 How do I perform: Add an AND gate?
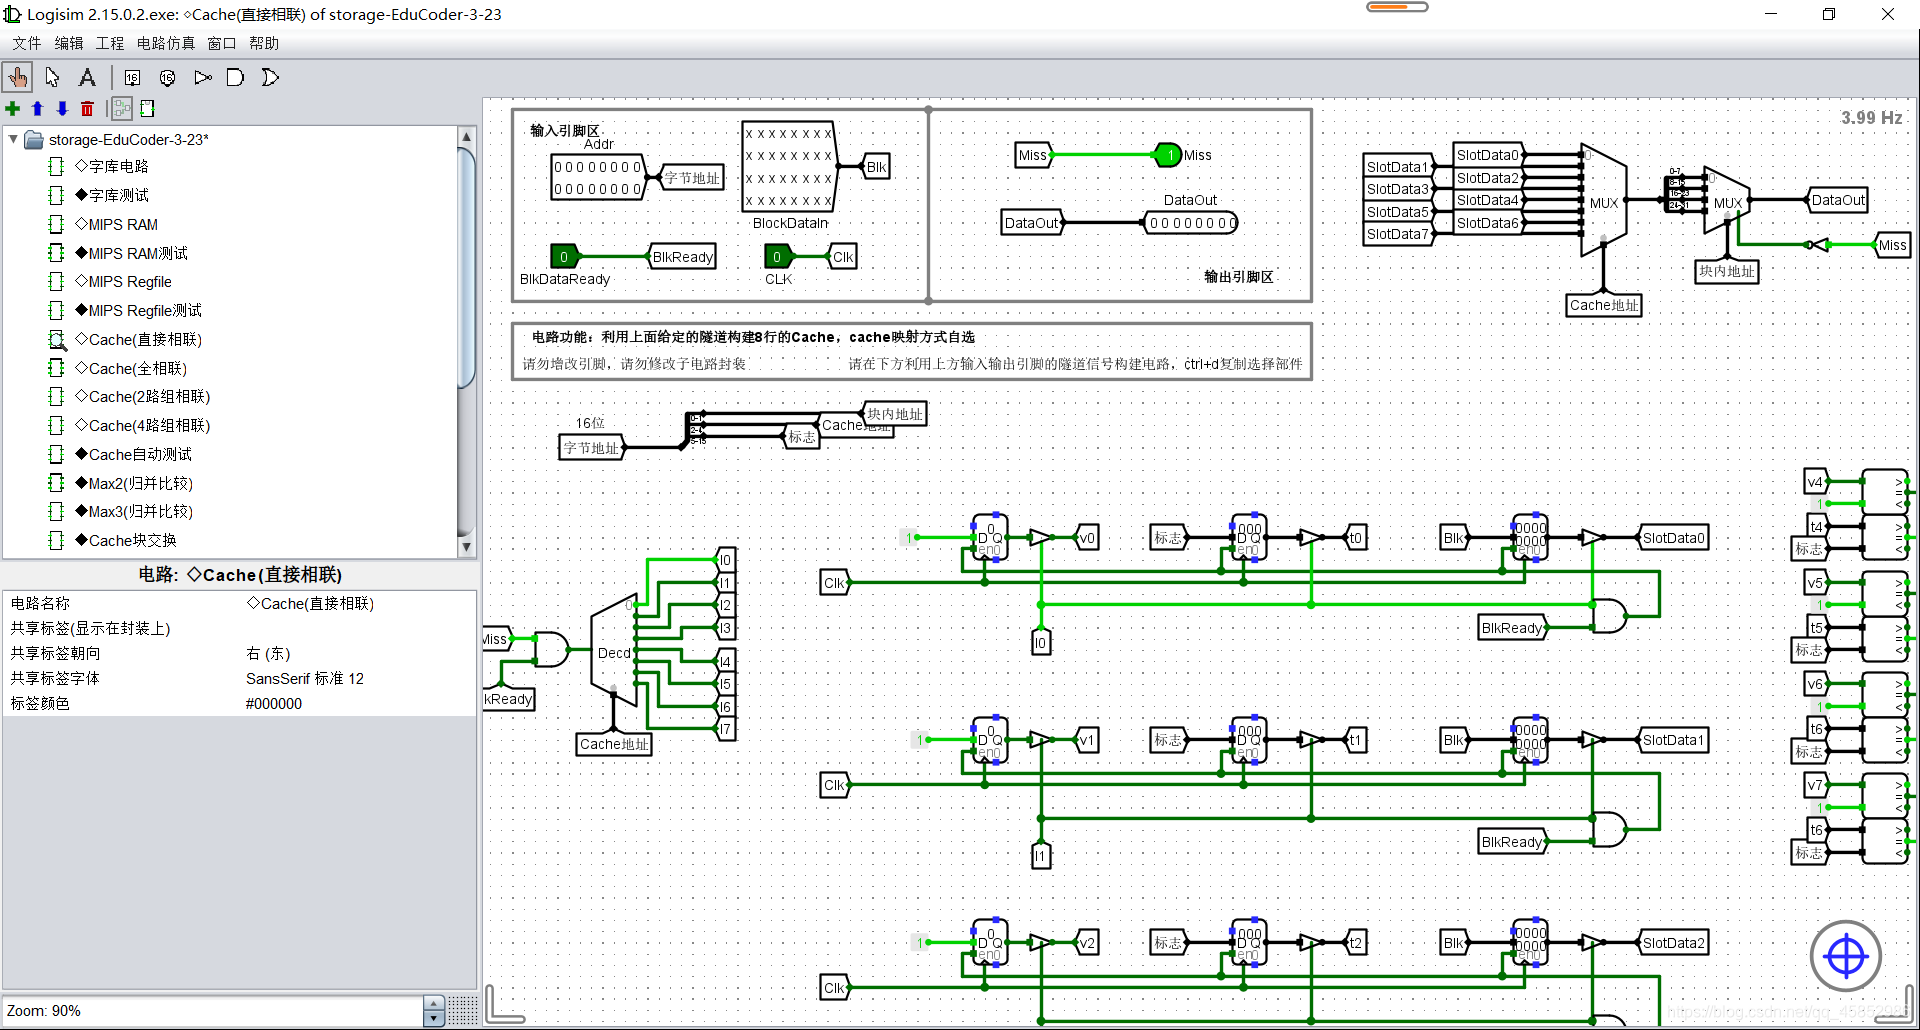(x=236, y=77)
